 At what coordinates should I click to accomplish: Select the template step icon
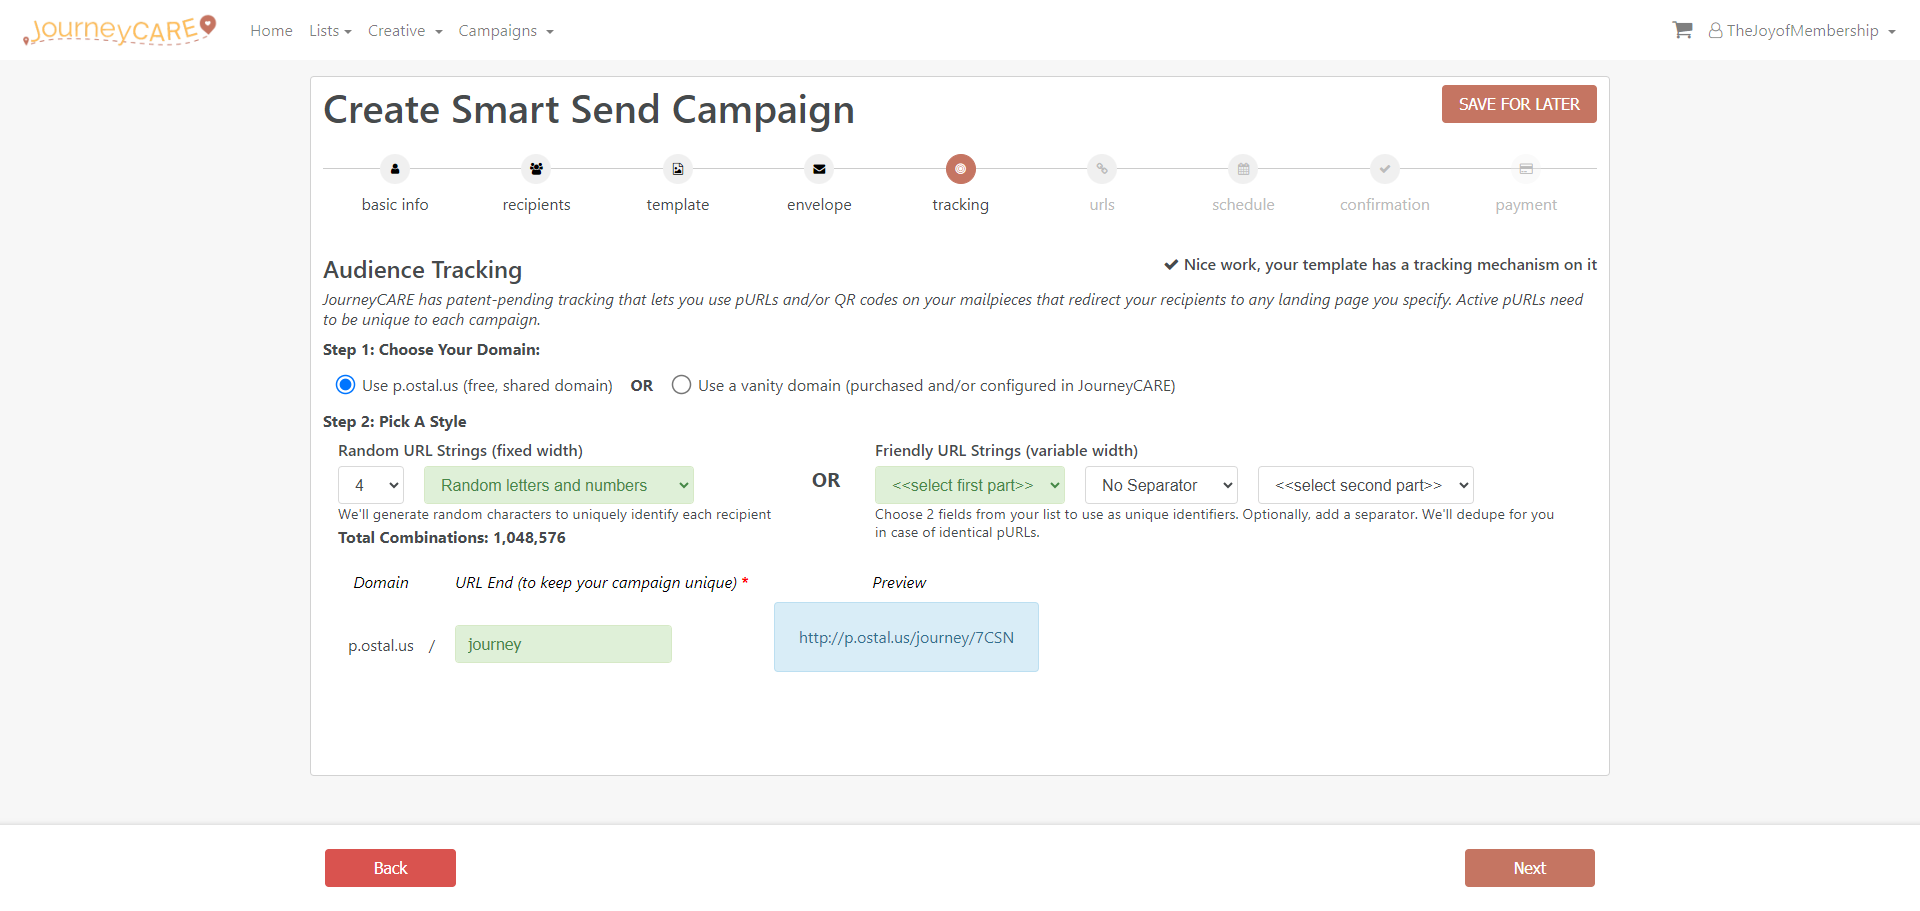(x=678, y=169)
